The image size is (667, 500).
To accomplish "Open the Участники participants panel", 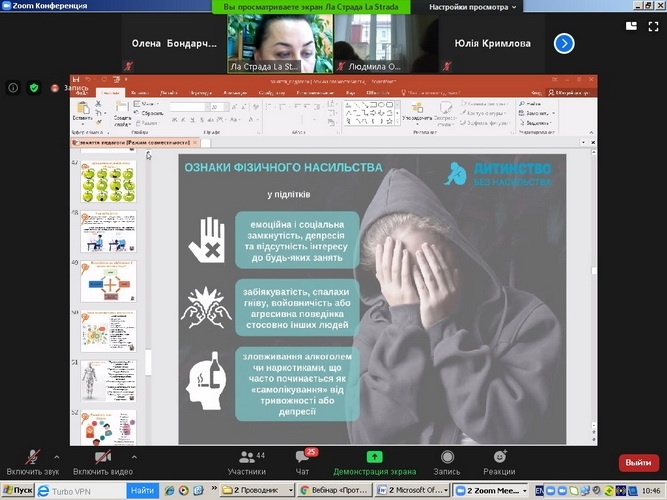I will (246, 460).
